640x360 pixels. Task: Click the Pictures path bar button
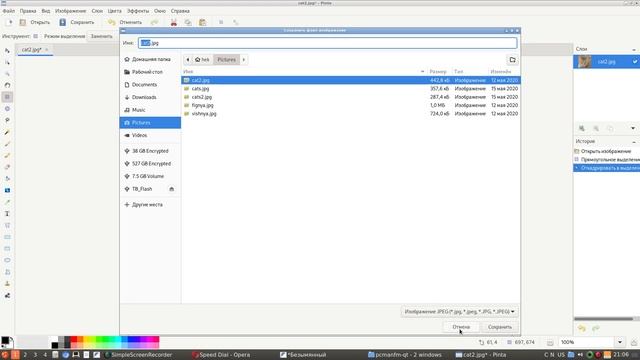[227, 60]
